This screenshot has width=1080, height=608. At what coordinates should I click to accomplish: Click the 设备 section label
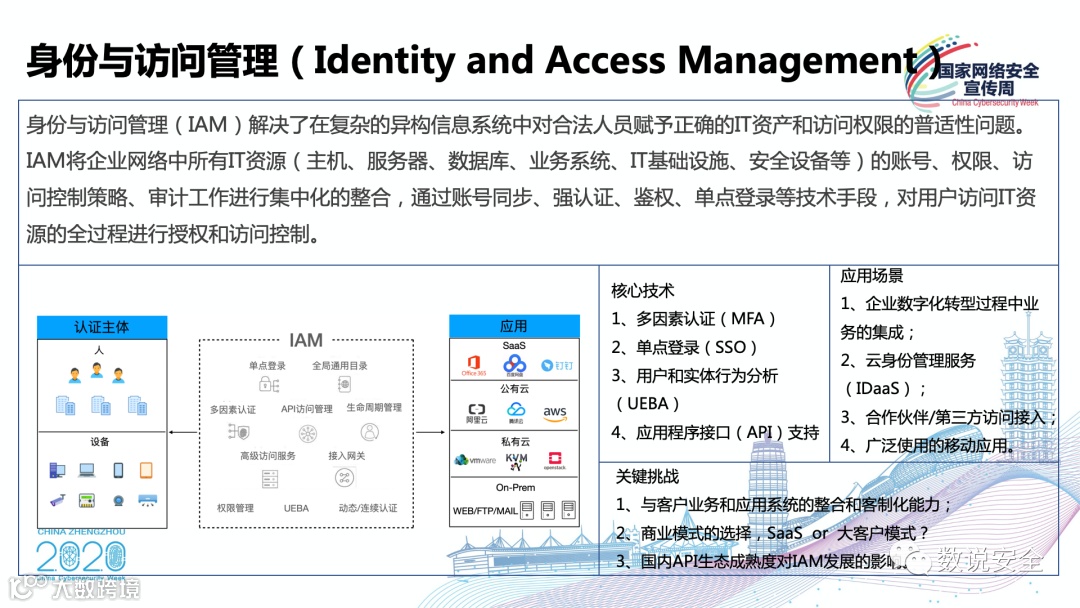[x=100, y=441]
